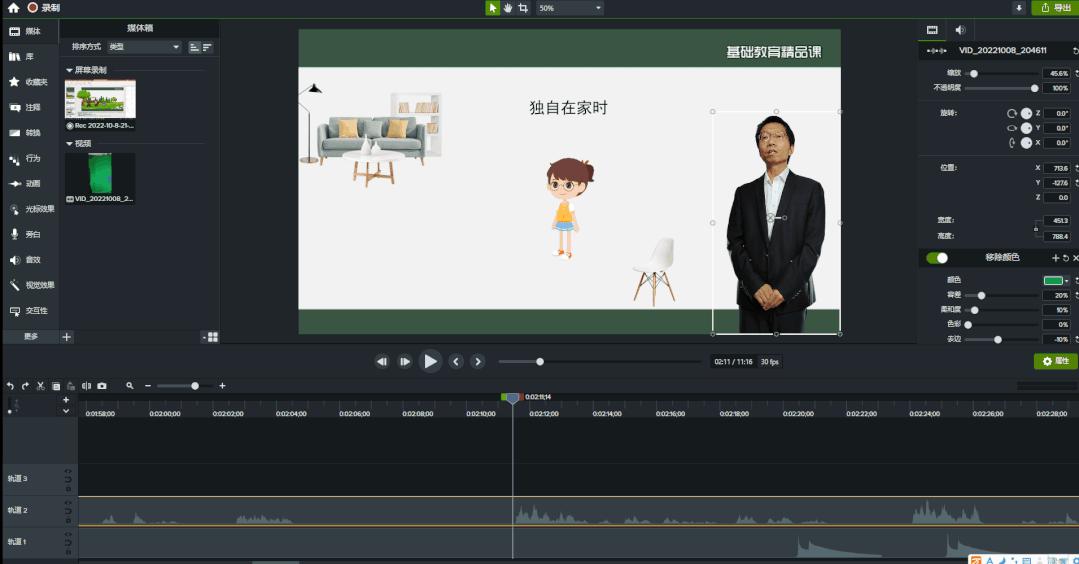Select the hand pan tool
This screenshot has height=564, width=1079.
coord(508,8)
